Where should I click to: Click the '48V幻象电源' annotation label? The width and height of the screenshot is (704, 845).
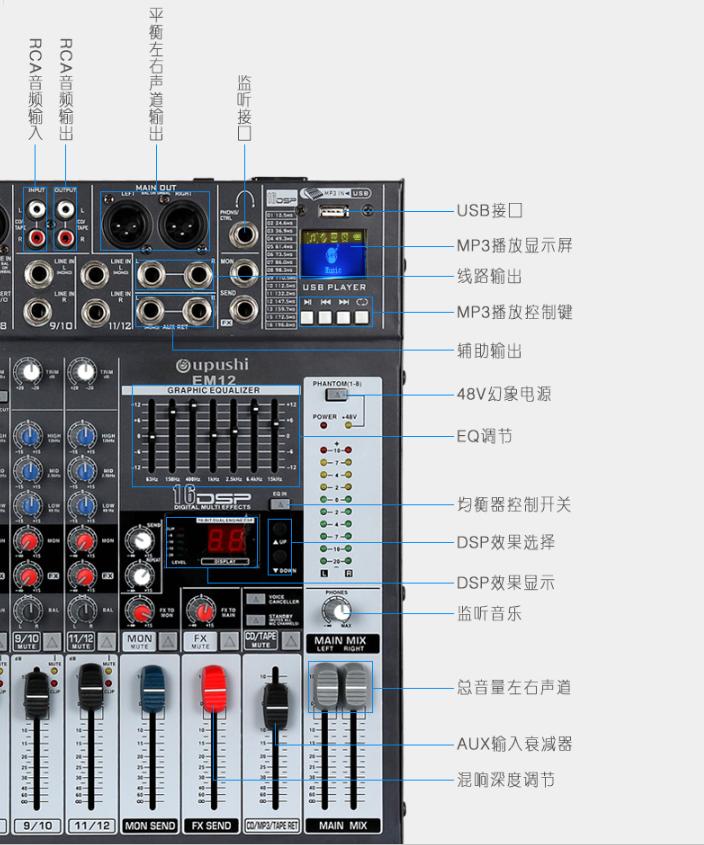point(504,394)
